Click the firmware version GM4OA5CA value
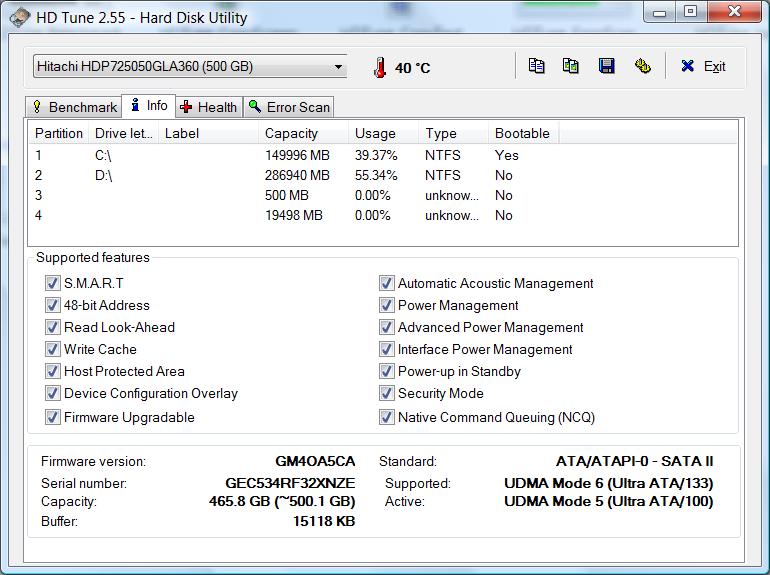This screenshot has height=575, width=770. click(x=315, y=462)
